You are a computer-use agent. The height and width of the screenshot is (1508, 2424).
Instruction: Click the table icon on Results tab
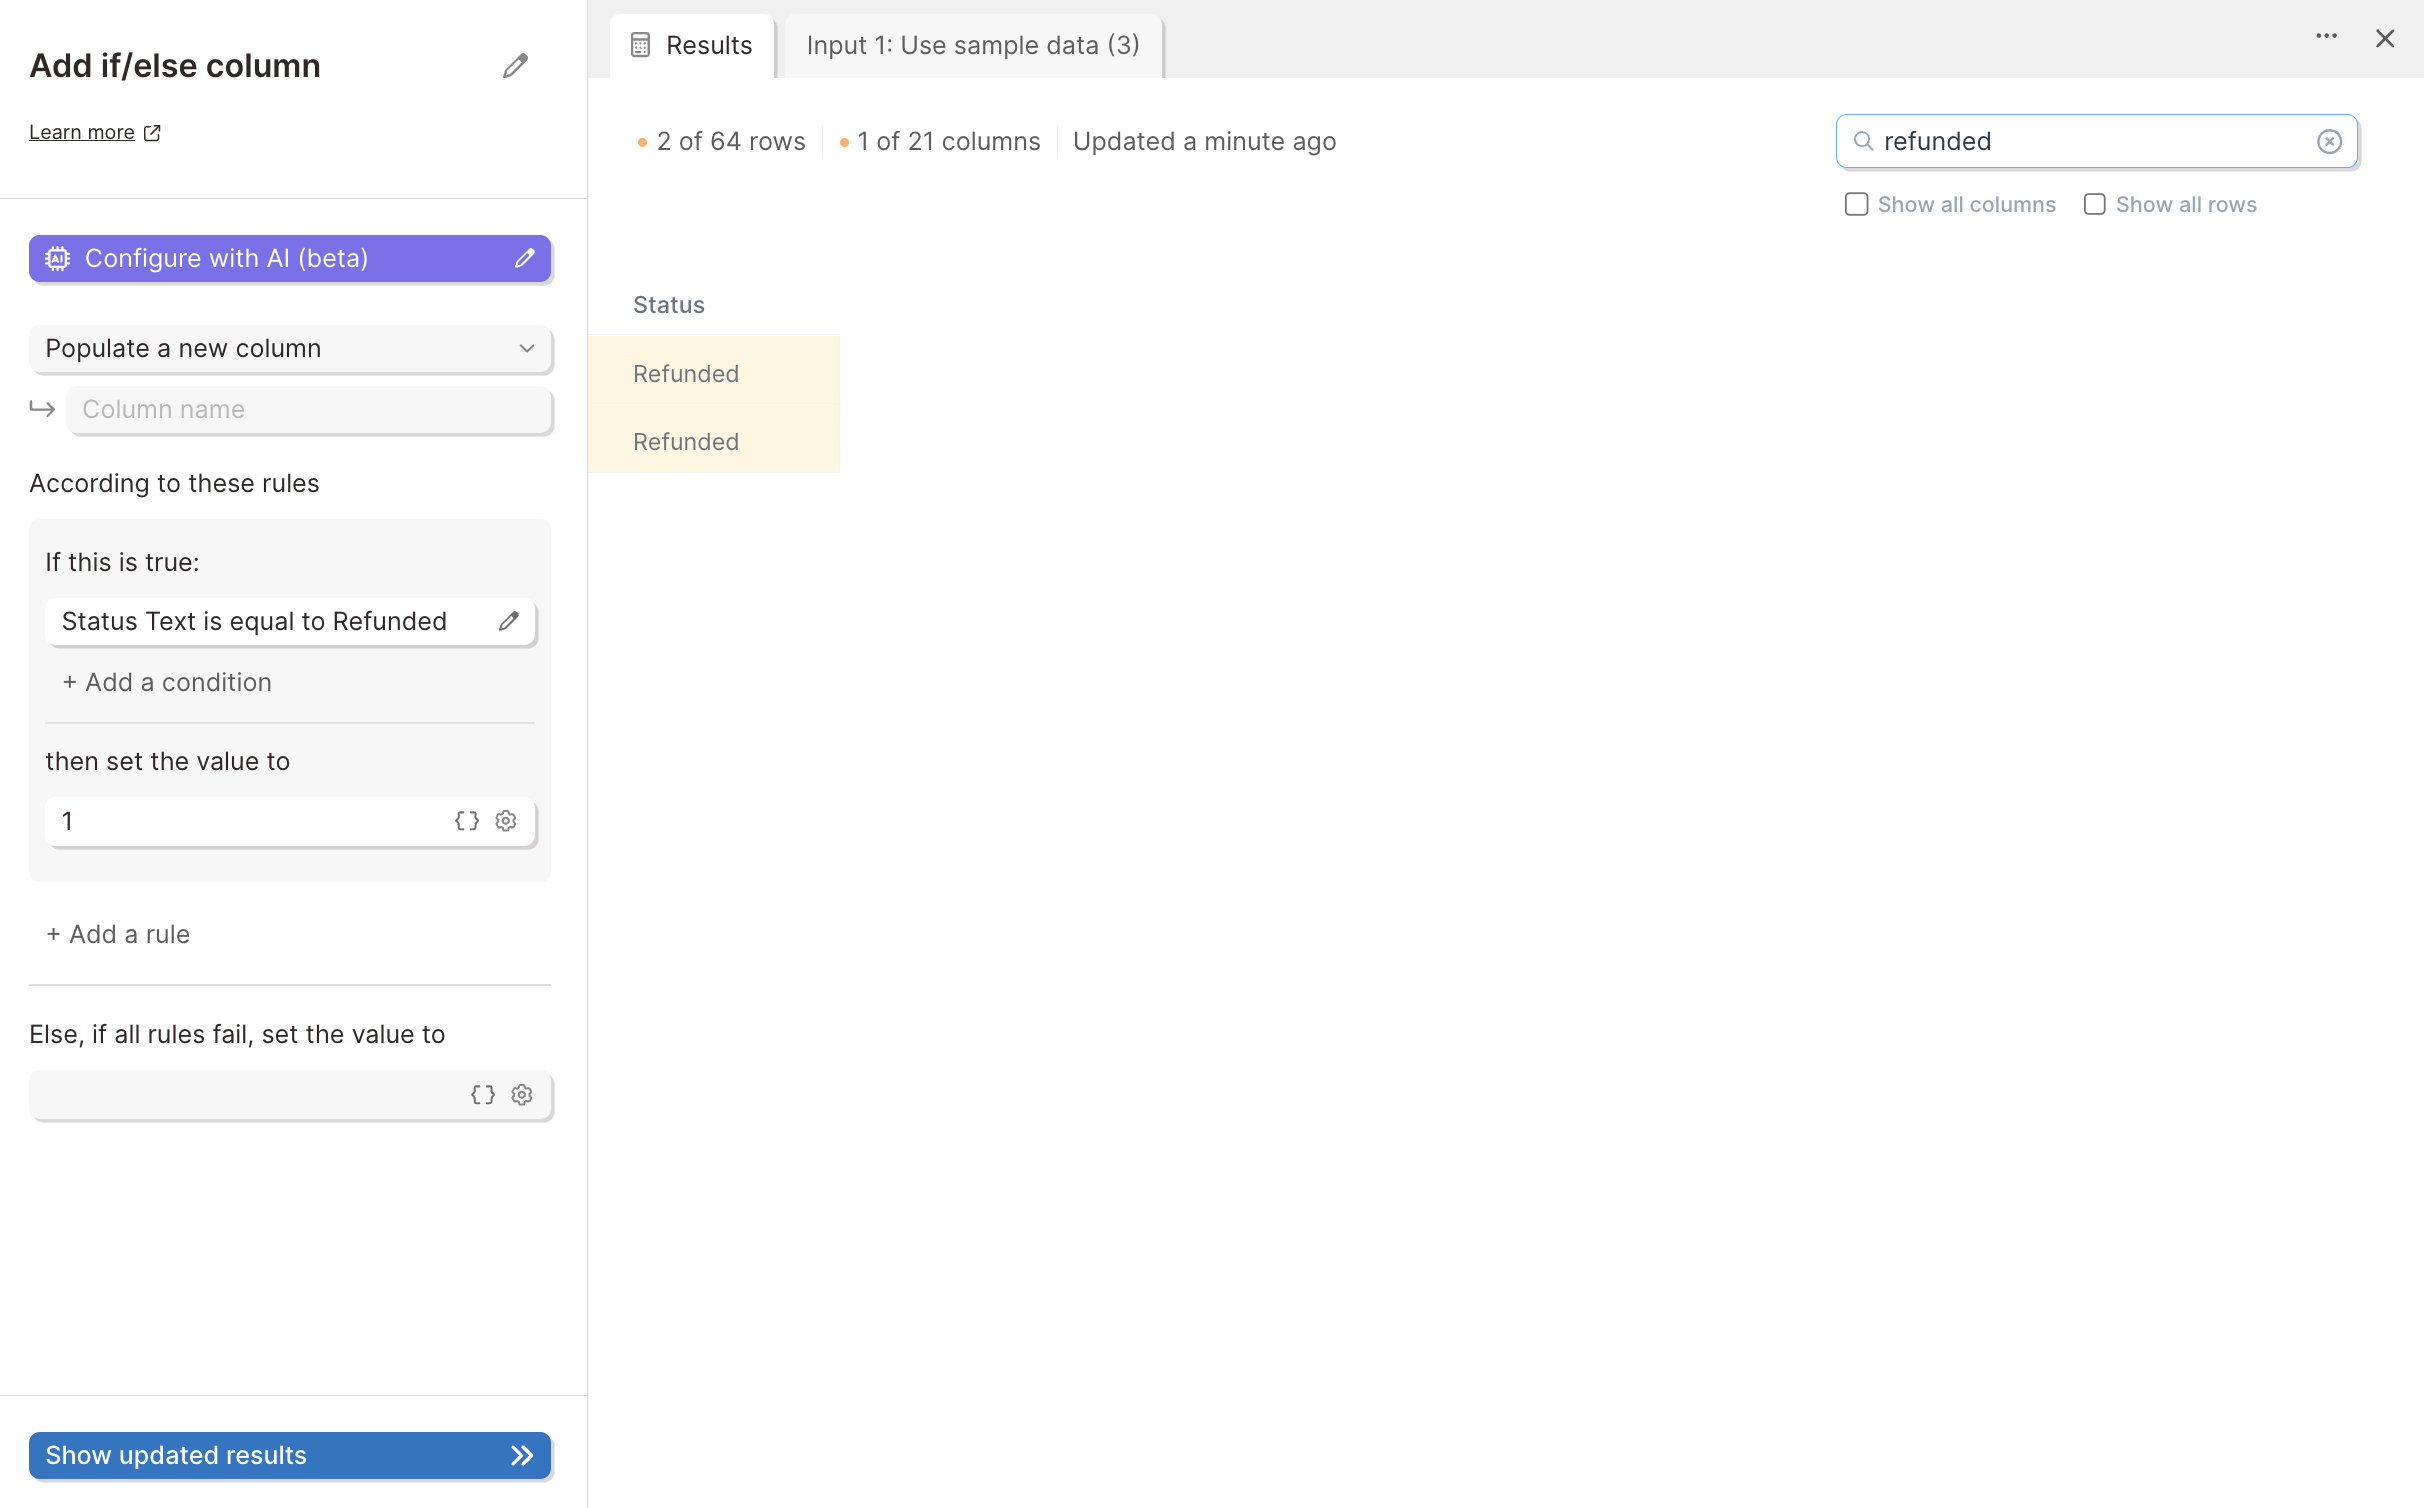[x=641, y=46]
